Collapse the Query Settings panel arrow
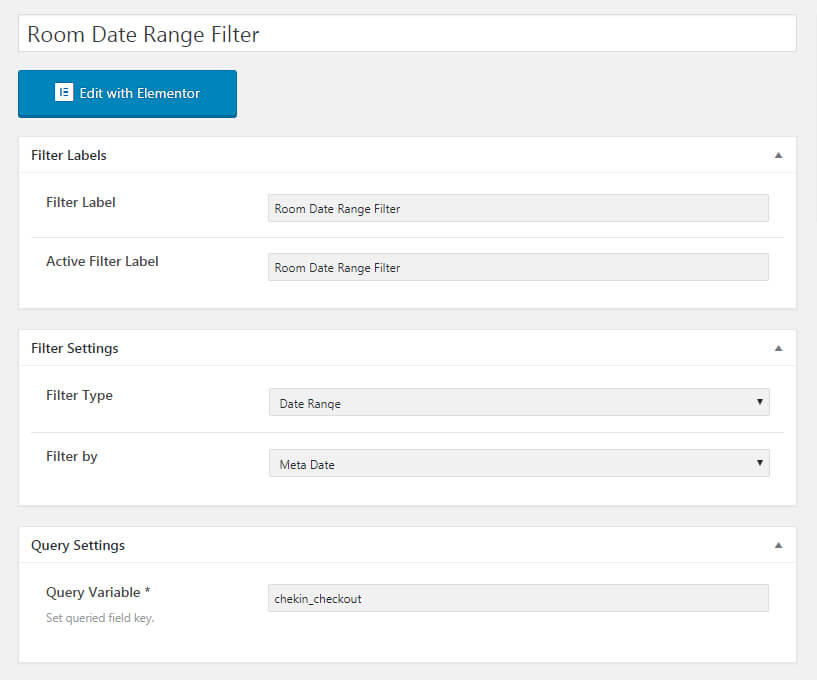The height and width of the screenshot is (680, 817). [778, 545]
